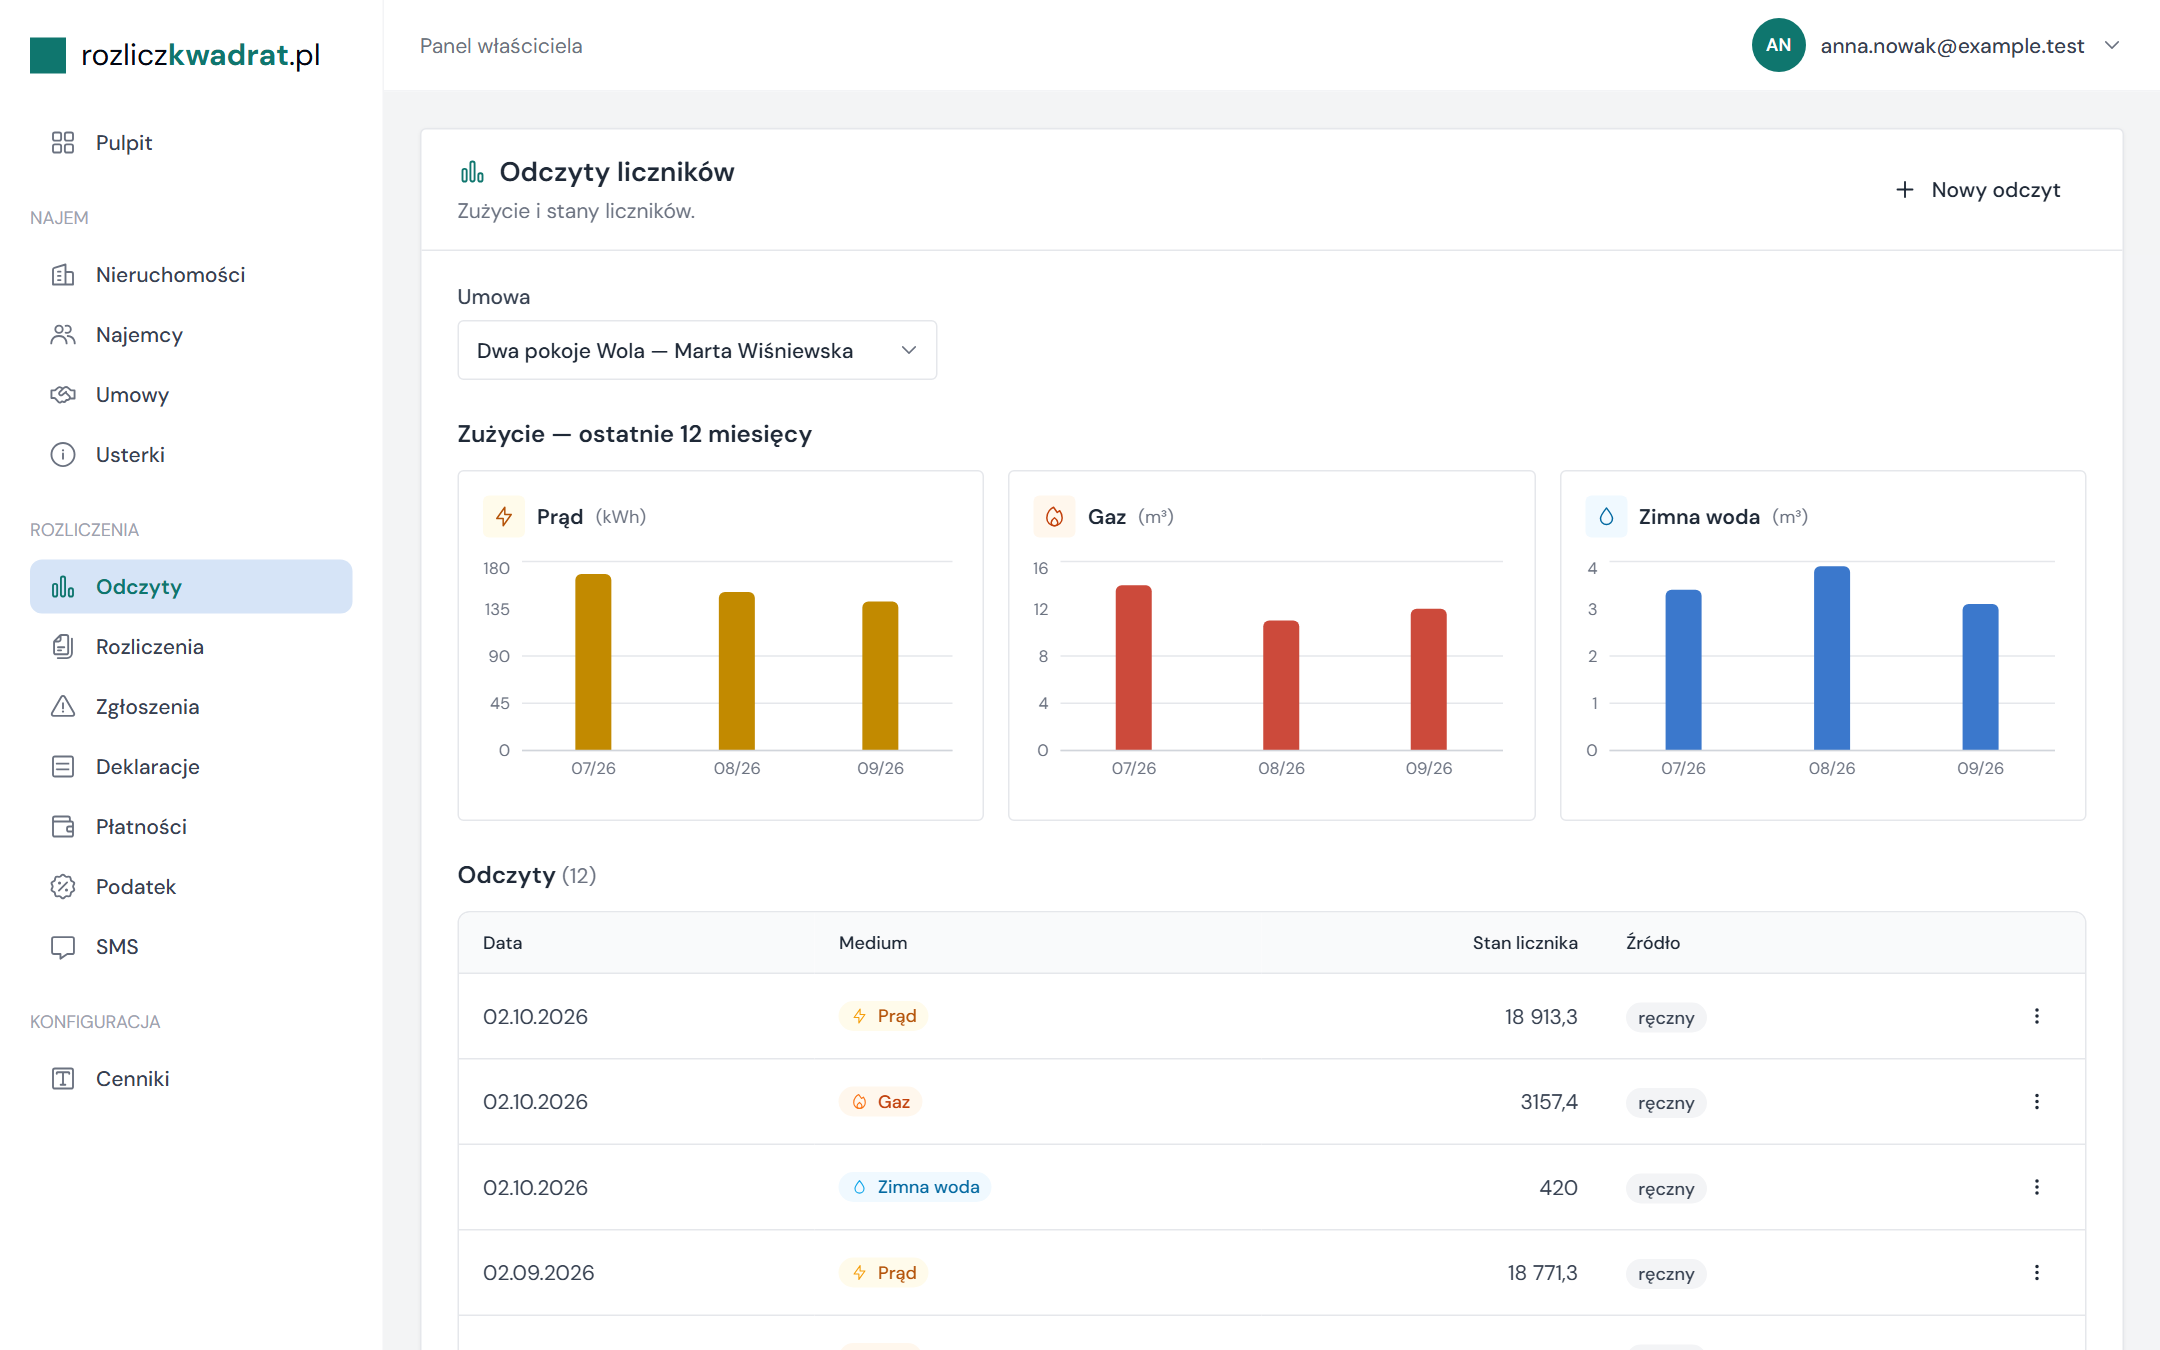Click the rozliczkwadrat.pl logo link
Screen dimensions: 2160x1350
(x=176, y=55)
